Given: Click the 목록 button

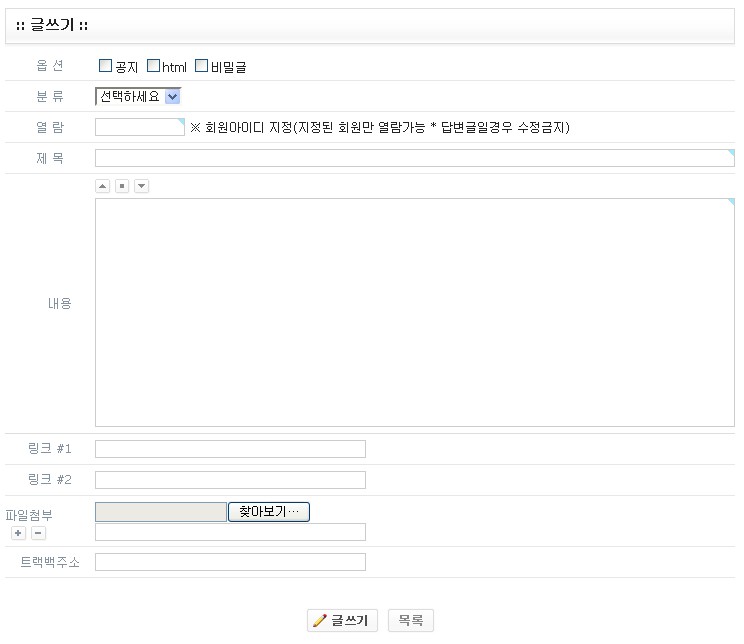Looking at the screenshot, I should click(411, 621).
